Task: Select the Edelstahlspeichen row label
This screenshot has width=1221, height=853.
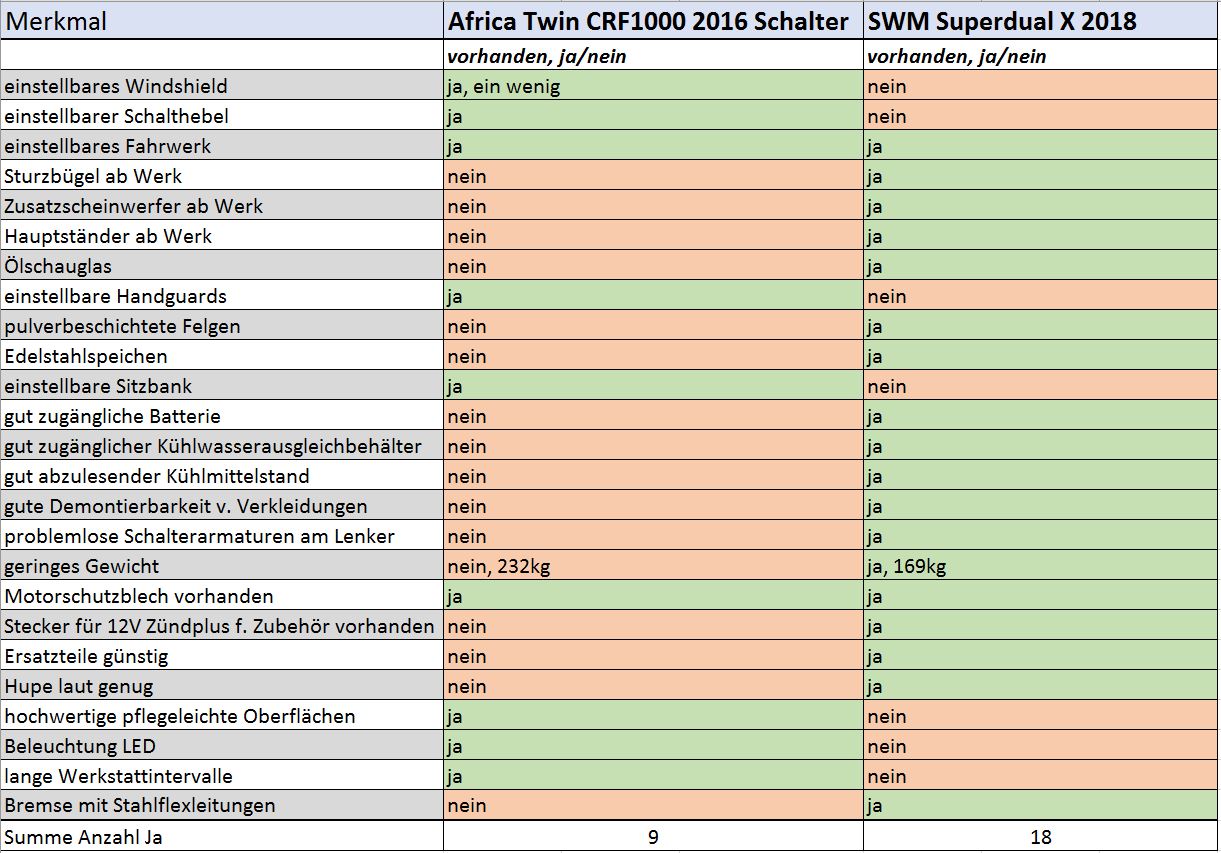Action: pos(221,356)
